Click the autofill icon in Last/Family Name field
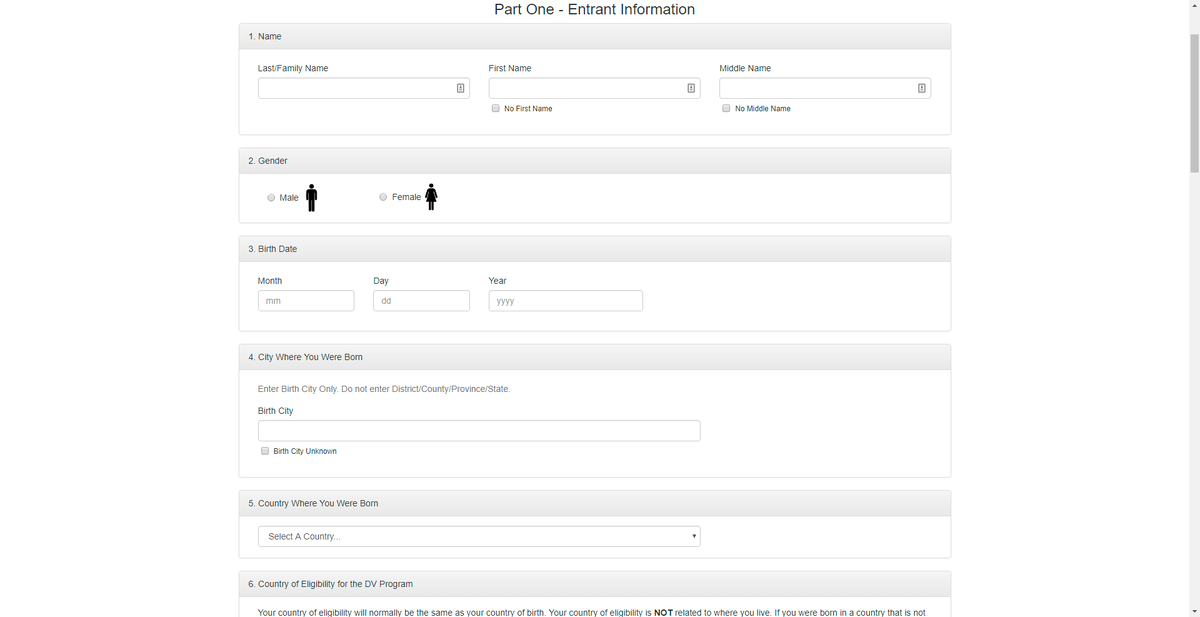Screen dimensions: 1200x617 click(x=460, y=88)
